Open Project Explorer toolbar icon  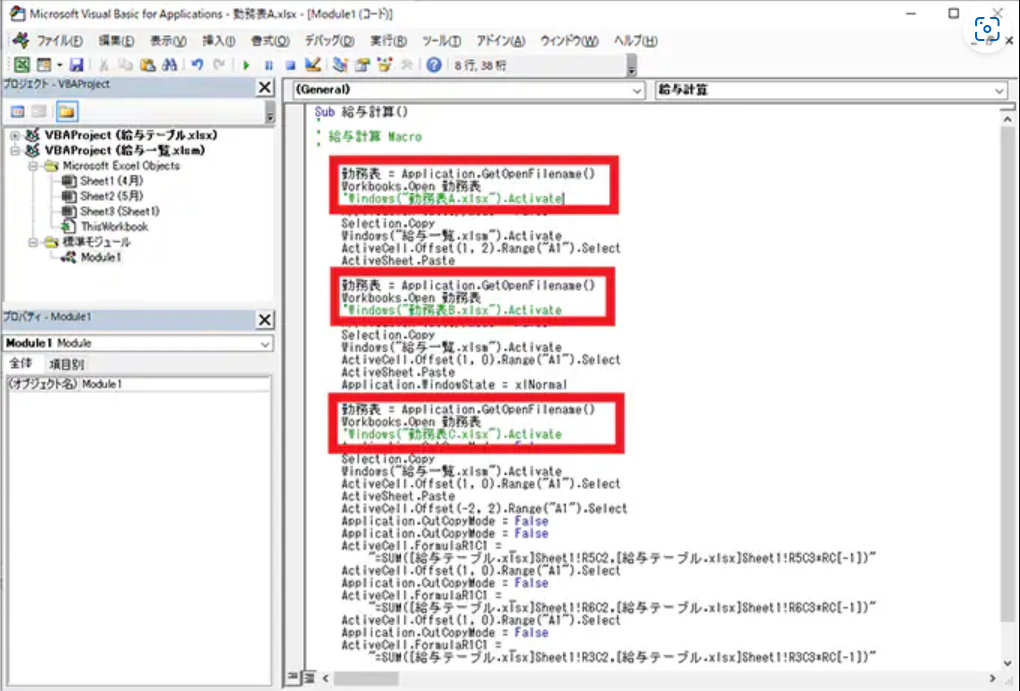(x=340, y=64)
